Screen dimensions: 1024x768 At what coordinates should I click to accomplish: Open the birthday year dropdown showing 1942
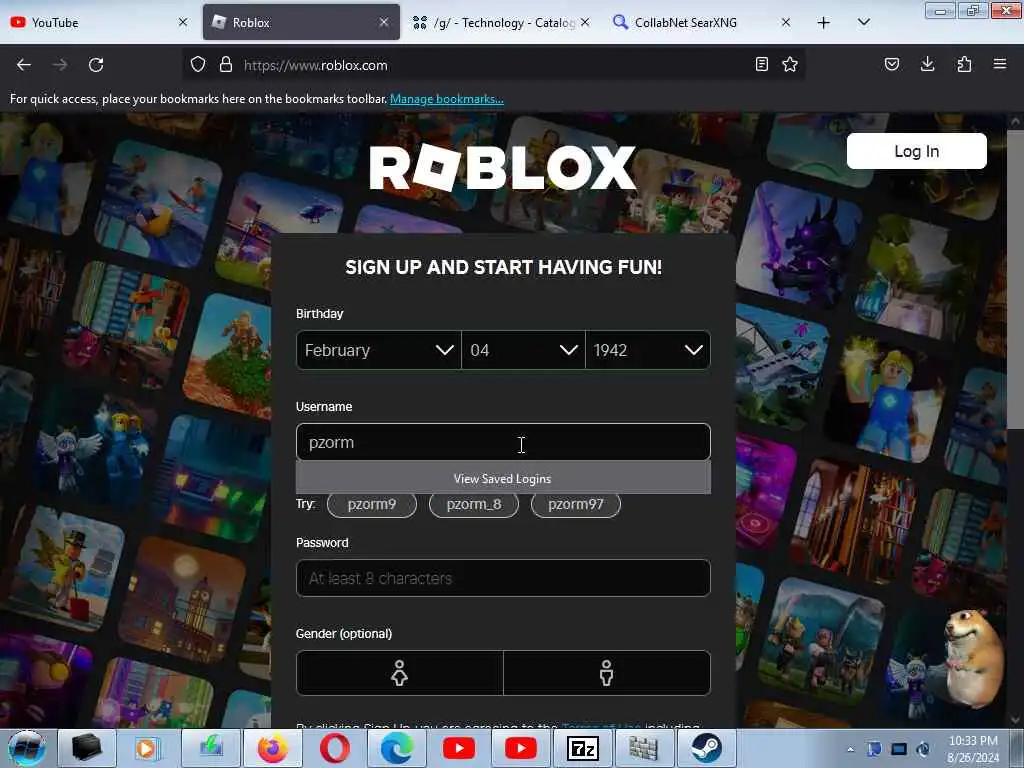tap(648, 350)
